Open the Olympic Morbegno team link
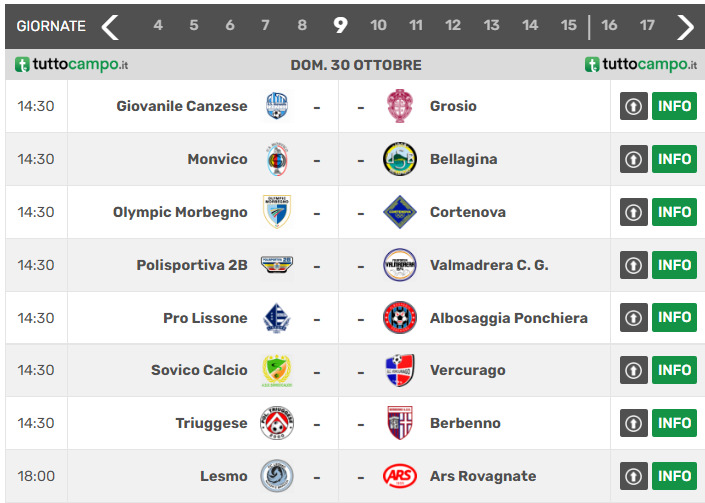 (x=180, y=212)
